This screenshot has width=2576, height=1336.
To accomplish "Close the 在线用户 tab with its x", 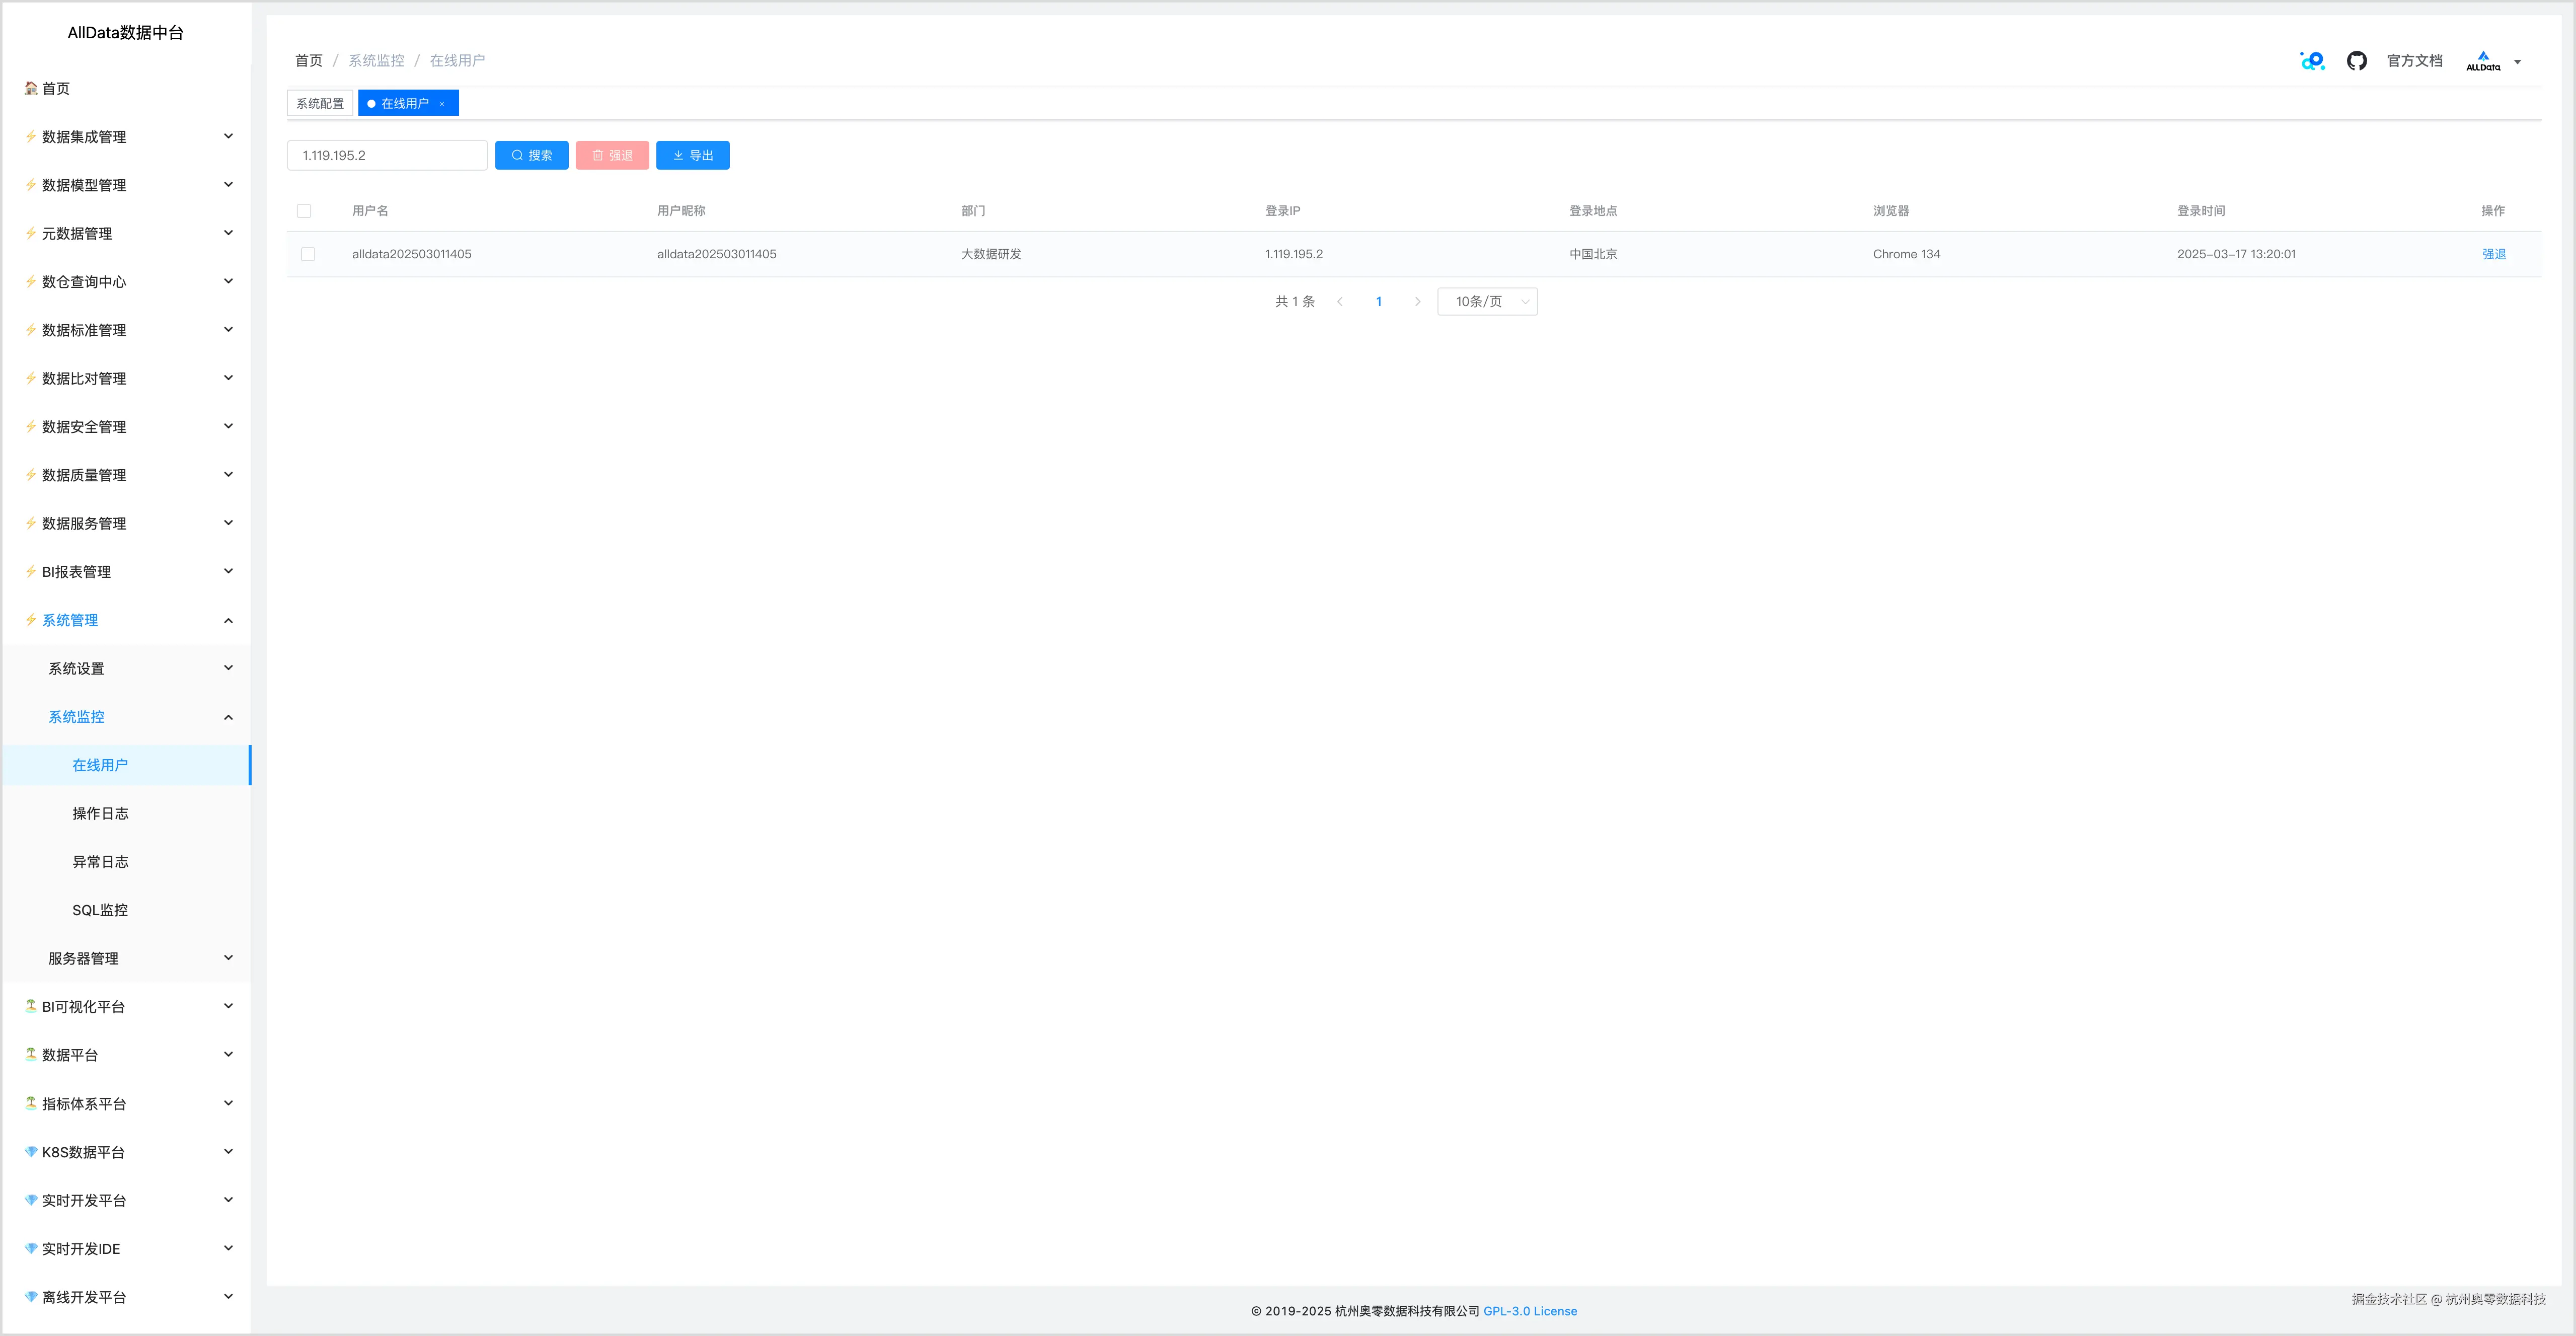I will 442,104.
